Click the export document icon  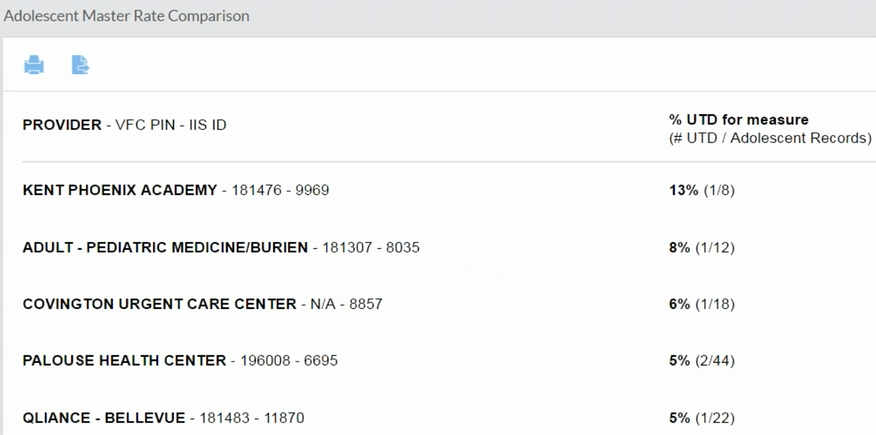(x=80, y=65)
